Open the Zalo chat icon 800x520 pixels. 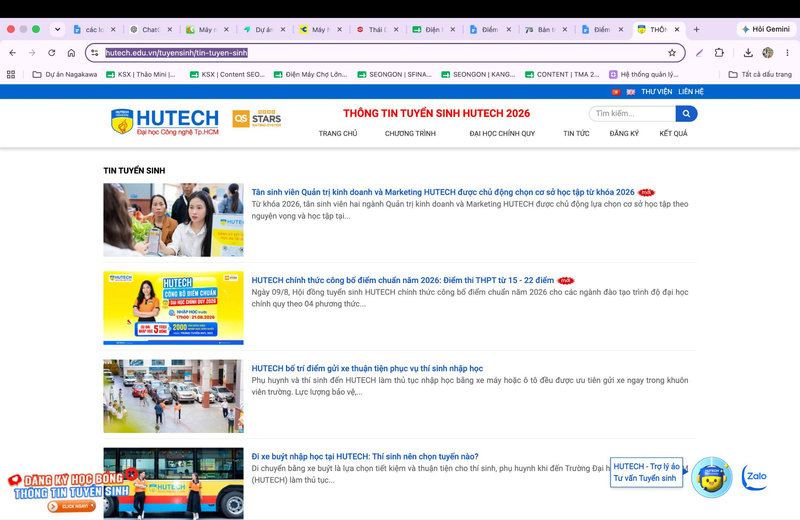pyautogui.click(x=755, y=477)
